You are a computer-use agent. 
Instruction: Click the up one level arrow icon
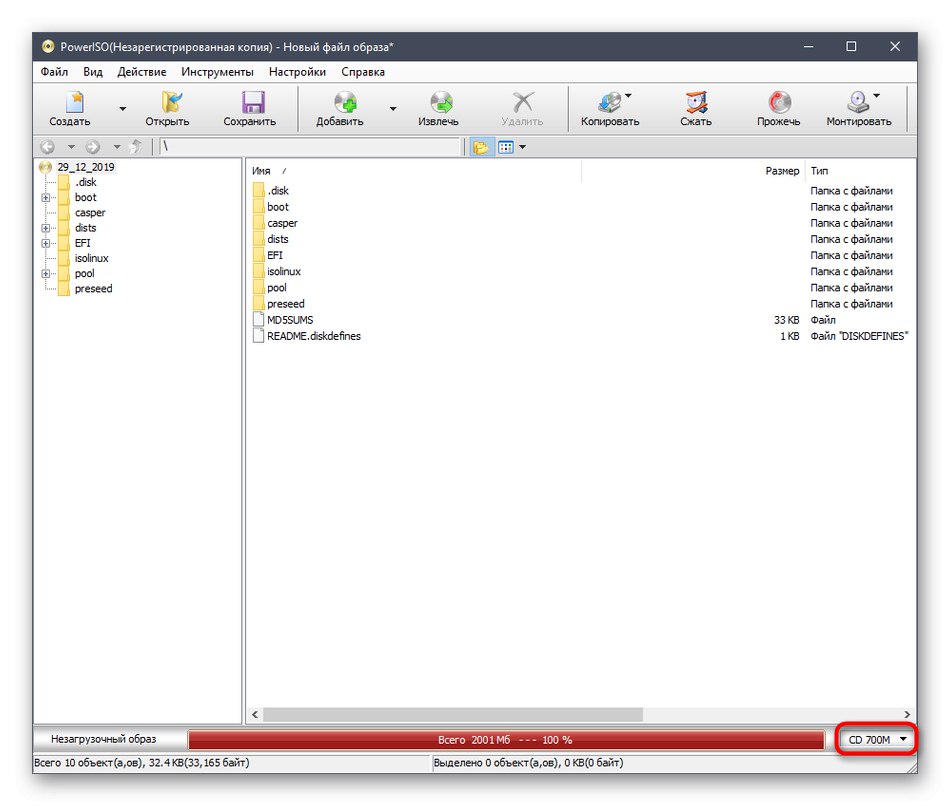pos(136,147)
